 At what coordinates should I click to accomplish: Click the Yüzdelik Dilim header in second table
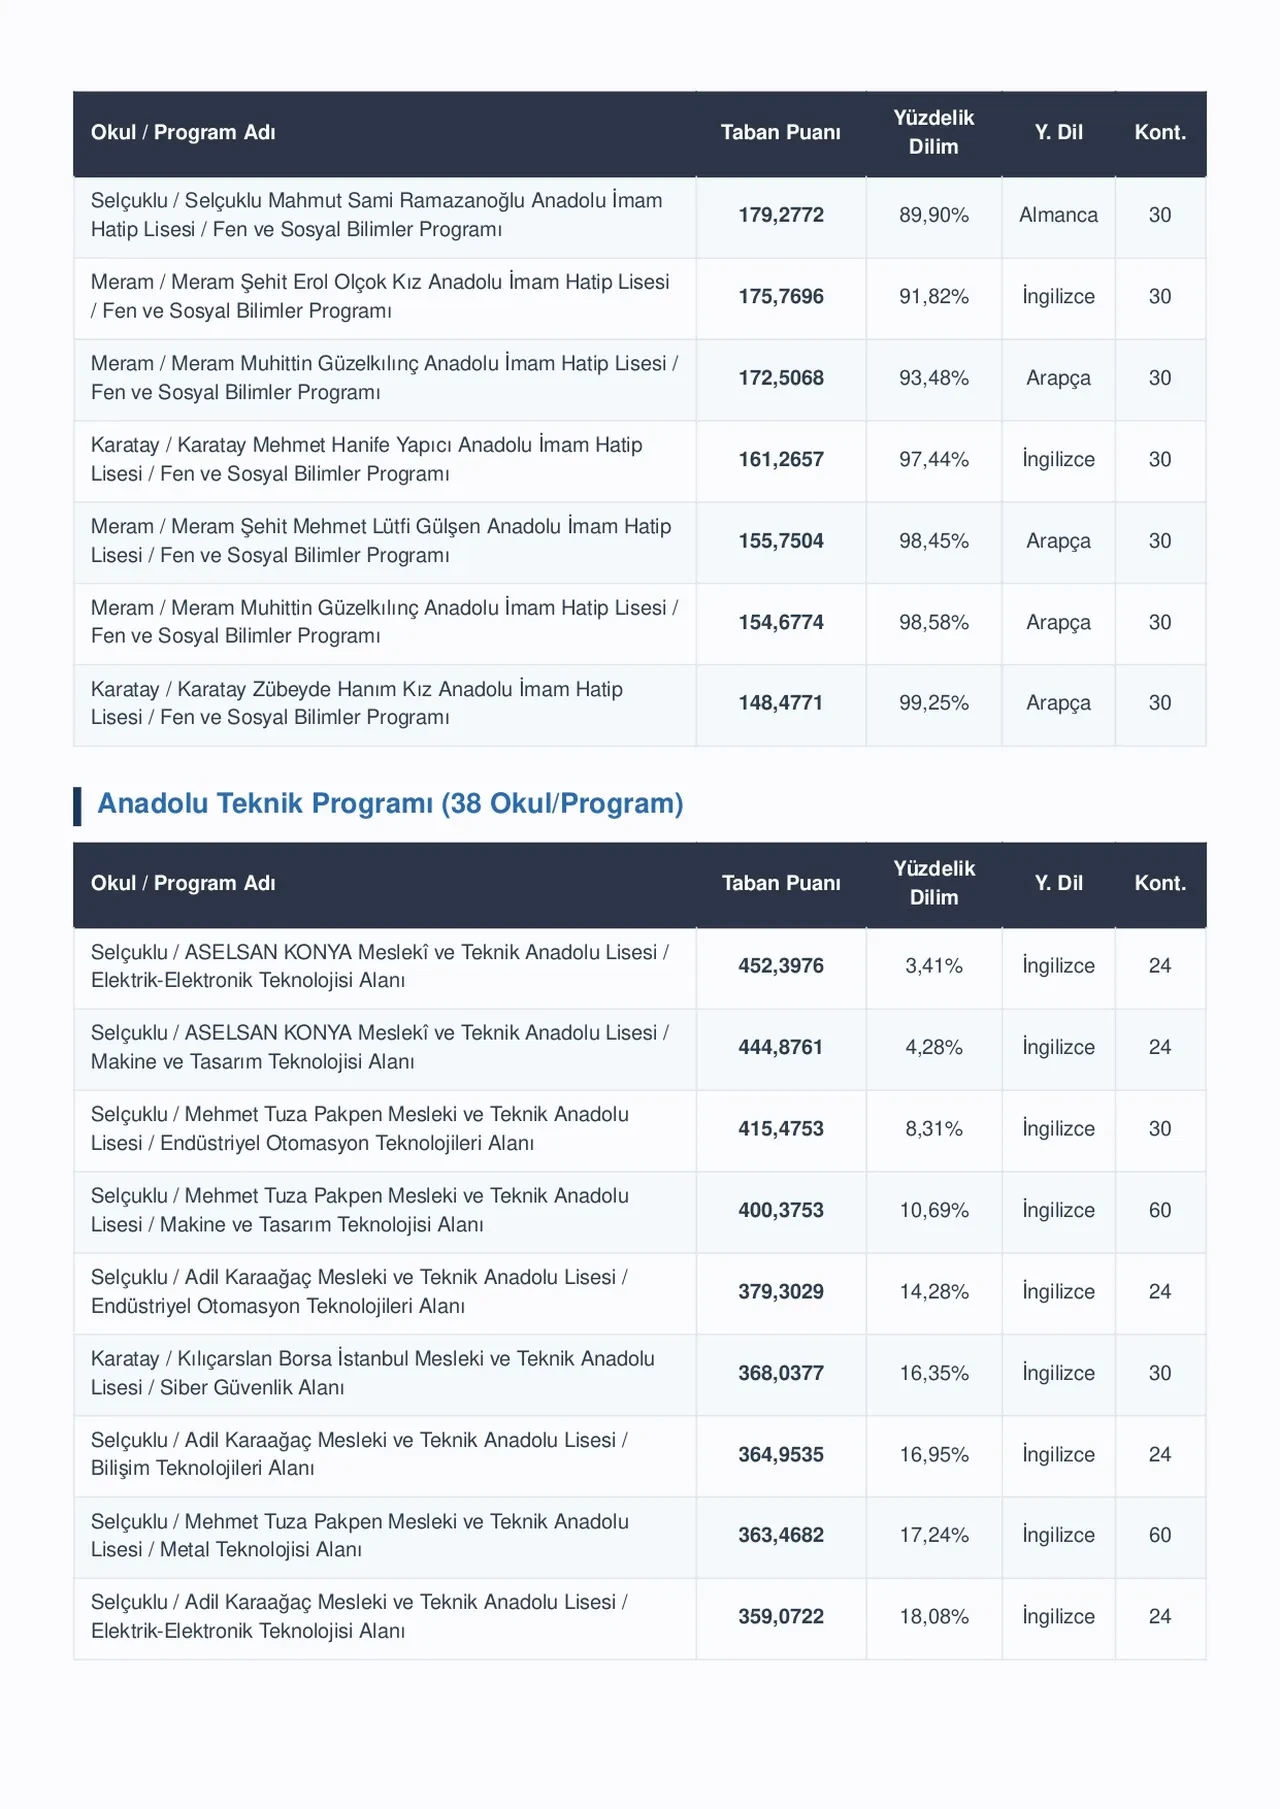point(934,883)
